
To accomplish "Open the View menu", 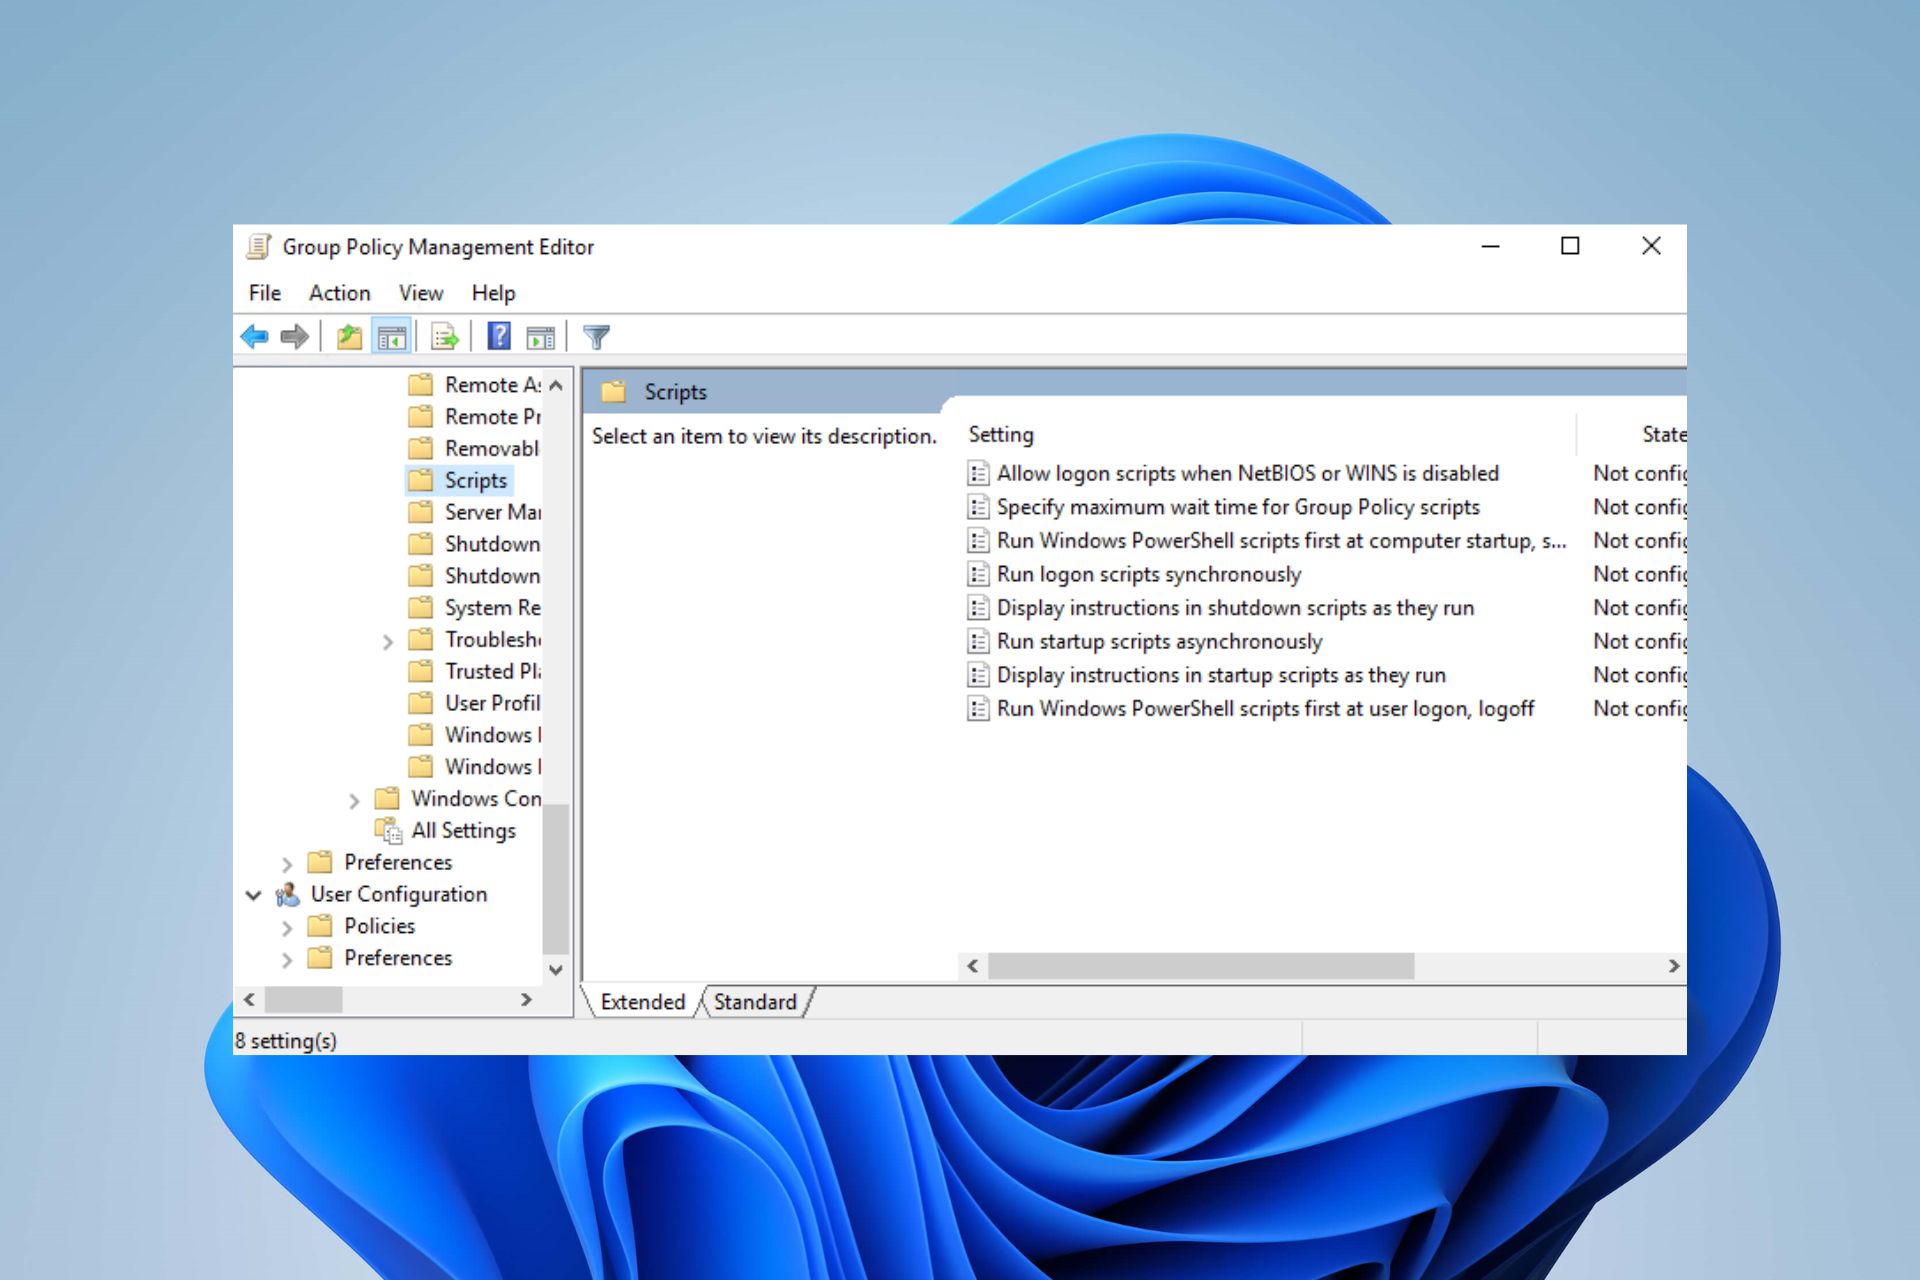I will [421, 293].
